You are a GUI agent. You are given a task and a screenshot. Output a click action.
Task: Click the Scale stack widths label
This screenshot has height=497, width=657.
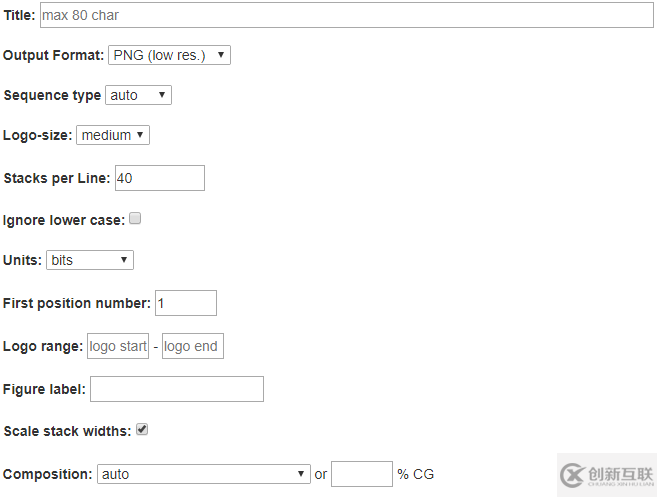(x=67, y=431)
